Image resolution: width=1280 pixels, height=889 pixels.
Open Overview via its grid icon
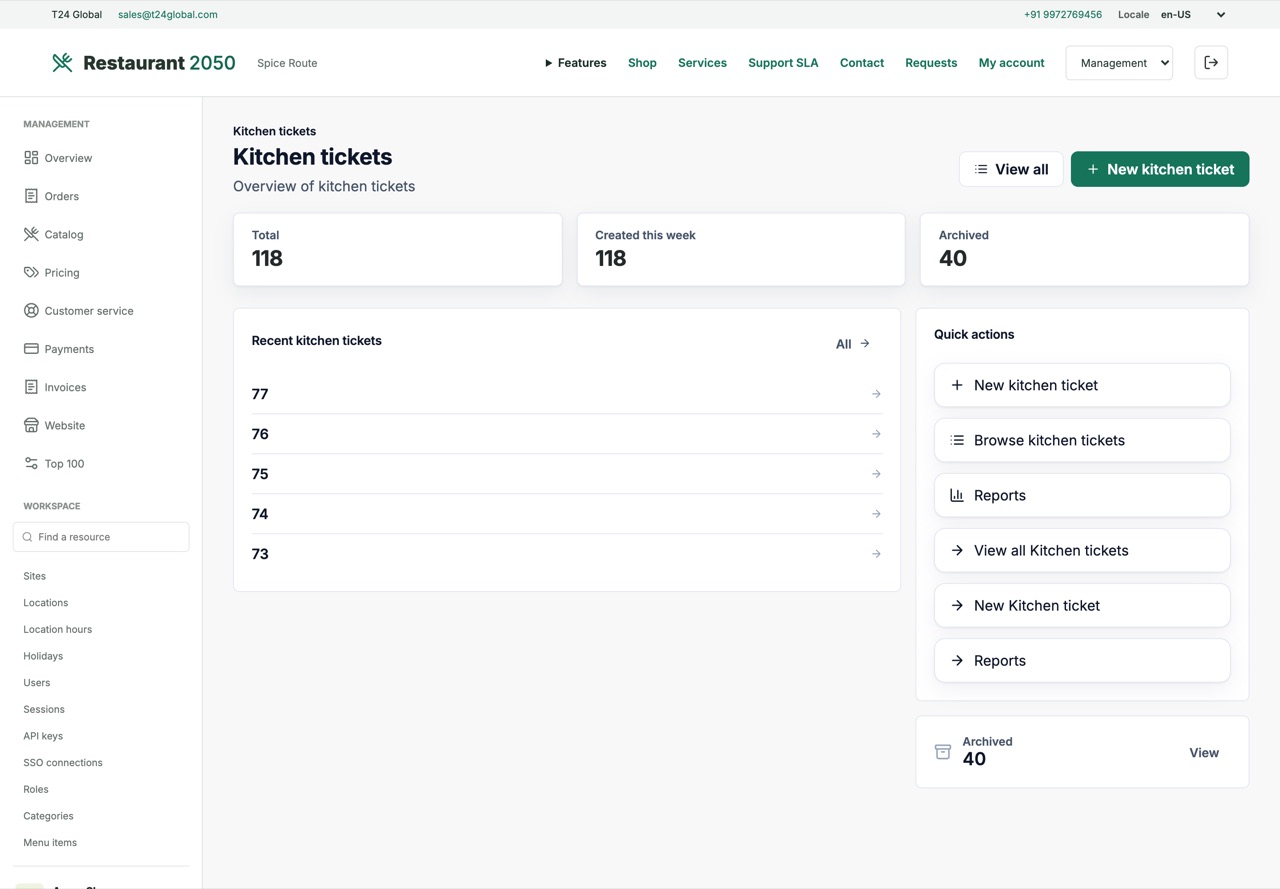click(x=31, y=158)
